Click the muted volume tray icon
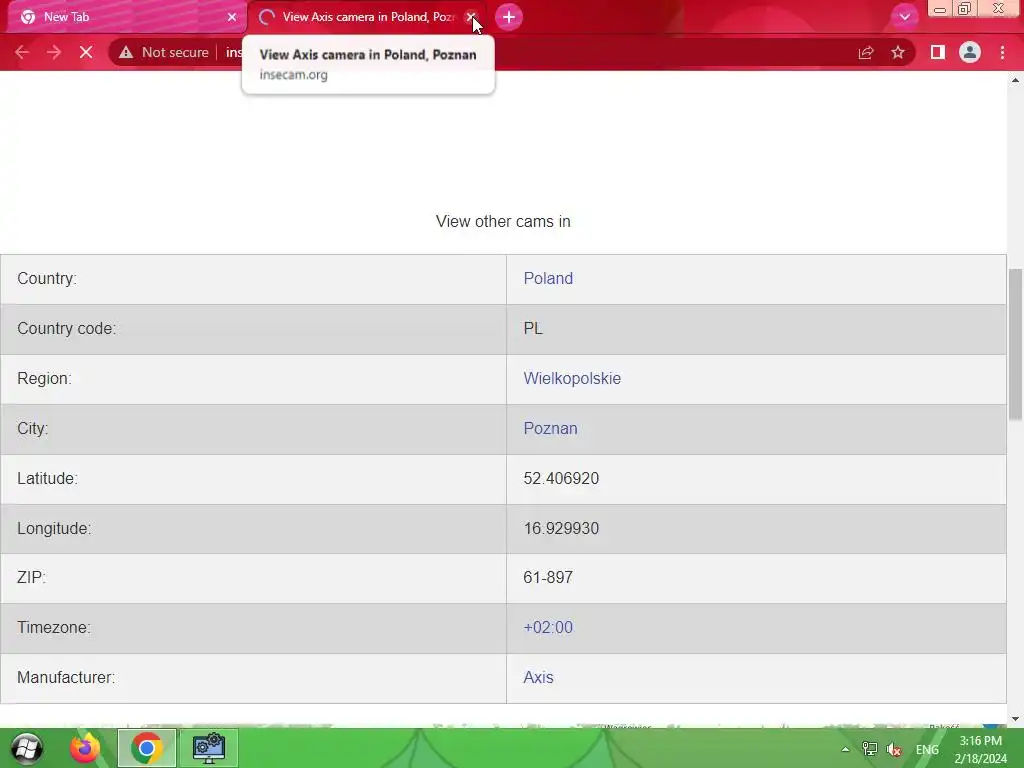The height and width of the screenshot is (768, 1024). [894, 750]
